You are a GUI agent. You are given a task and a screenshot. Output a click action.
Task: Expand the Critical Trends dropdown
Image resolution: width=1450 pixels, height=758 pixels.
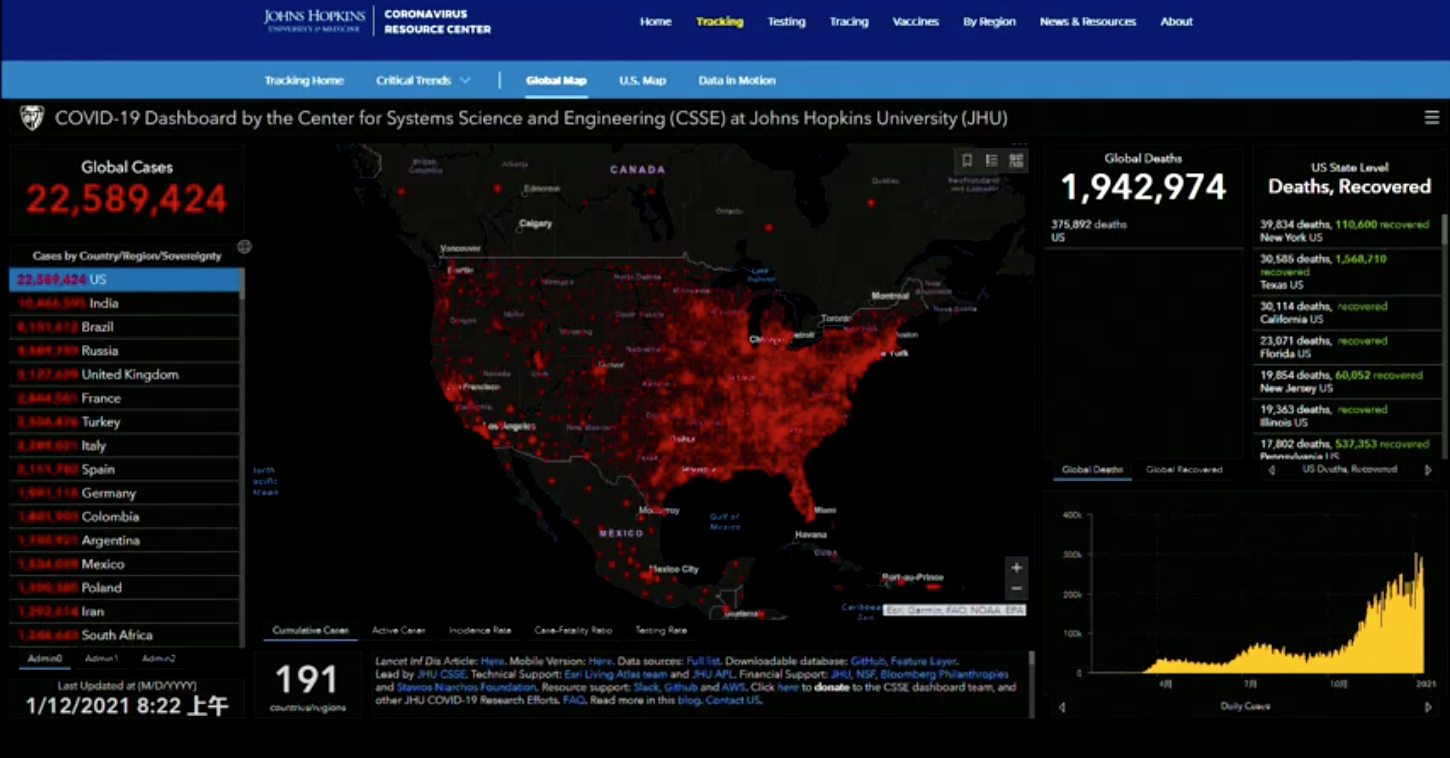423,80
